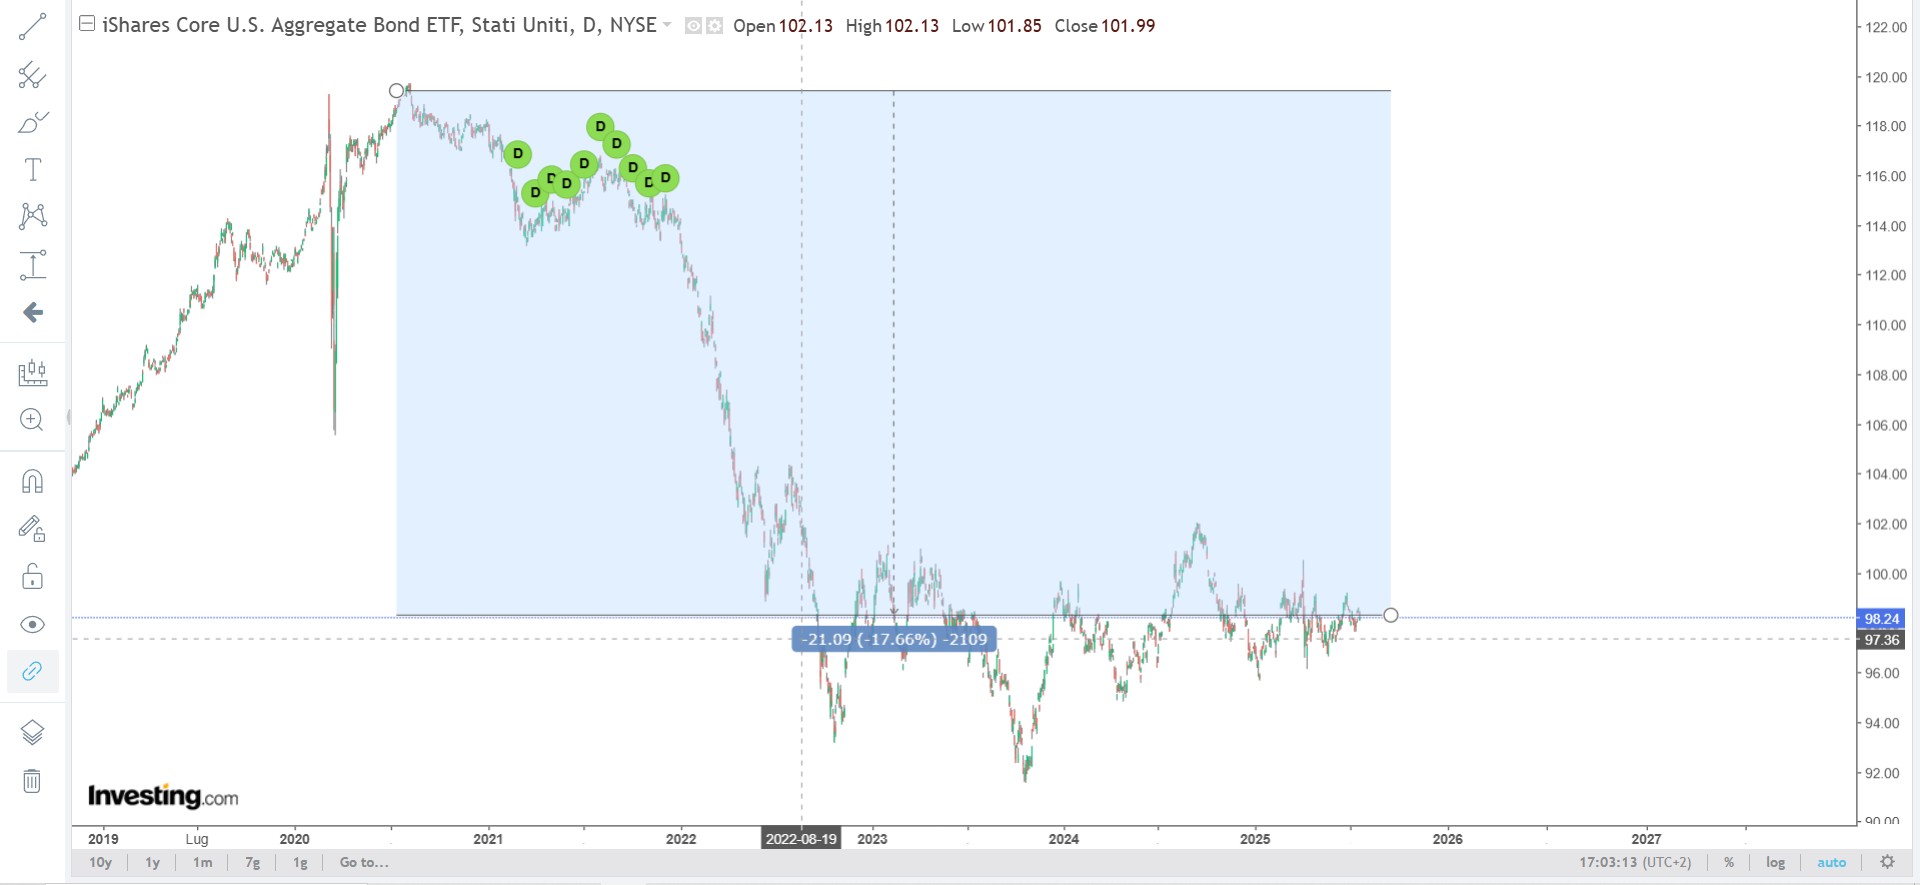Collapse the chart legend with minus box
The image size is (1920, 885).
(x=87, y=24)
